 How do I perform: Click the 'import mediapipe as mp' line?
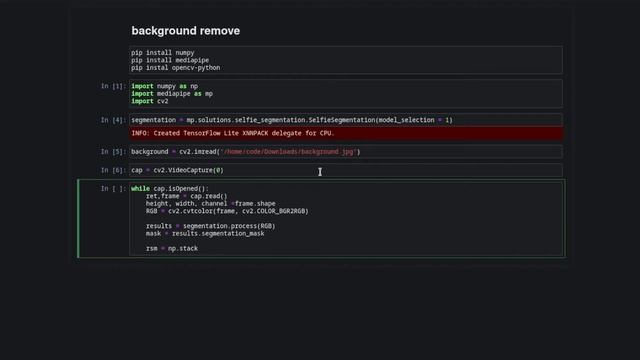click(x=172, y=93)
